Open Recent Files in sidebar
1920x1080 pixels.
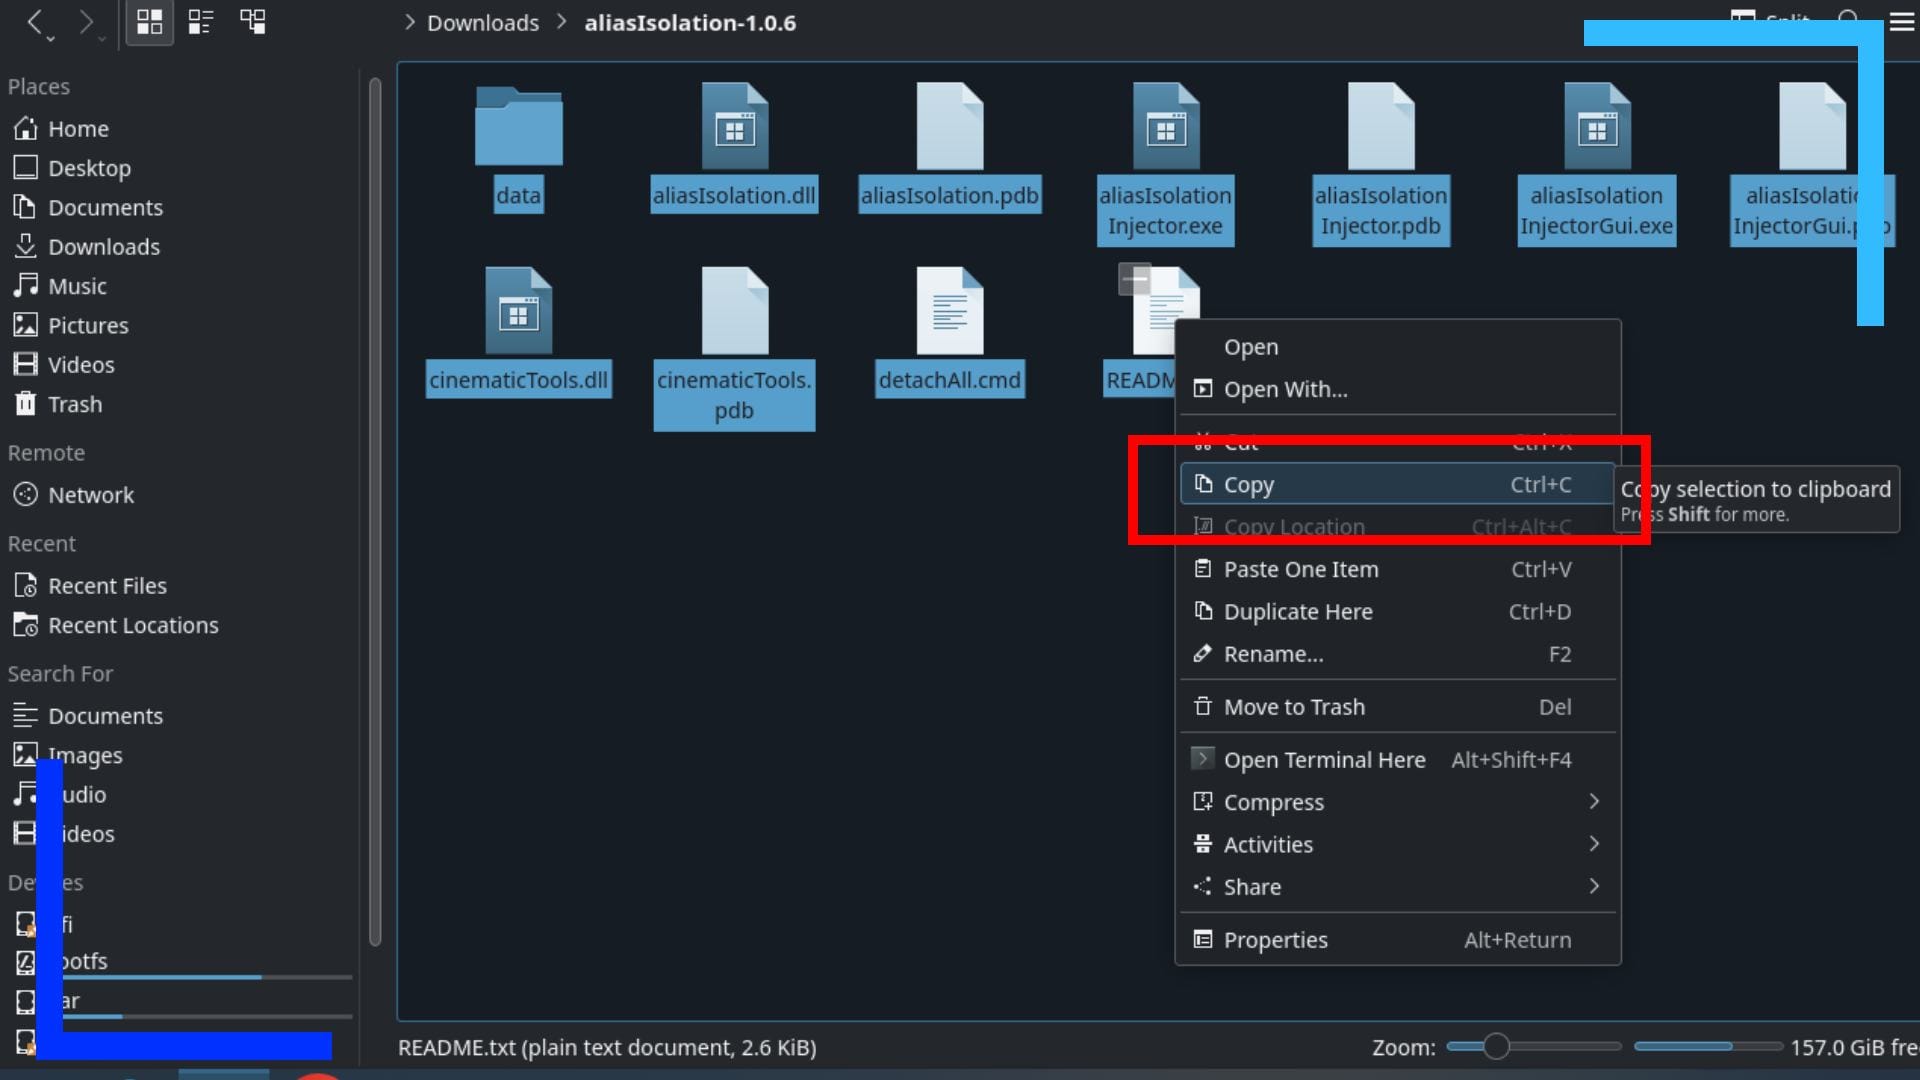107,585
